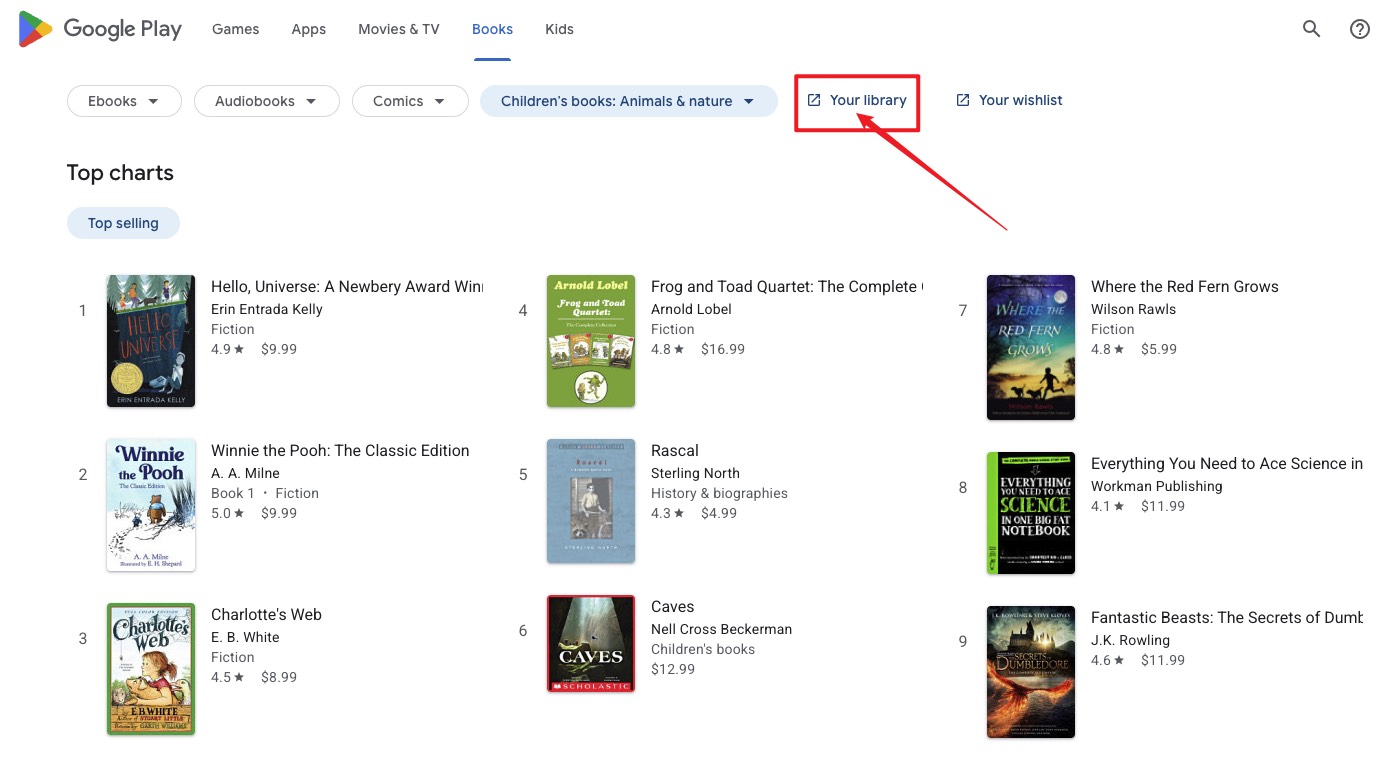The width and height of the screenshot is (1378, 757).
Task: Open the Where the Red Fern Grows cover
Action: coord(1031,347)
